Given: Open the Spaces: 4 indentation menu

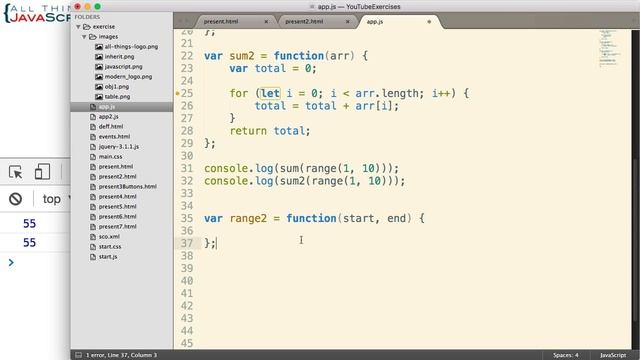Looking at the screenshot, I should pyautogui.click(x=566, y=355).
